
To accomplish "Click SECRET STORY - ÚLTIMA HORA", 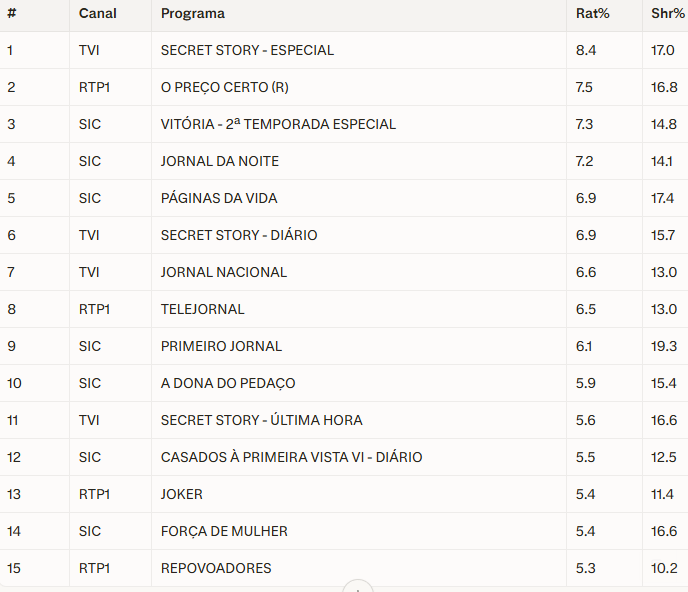I will tap(261, 420).
